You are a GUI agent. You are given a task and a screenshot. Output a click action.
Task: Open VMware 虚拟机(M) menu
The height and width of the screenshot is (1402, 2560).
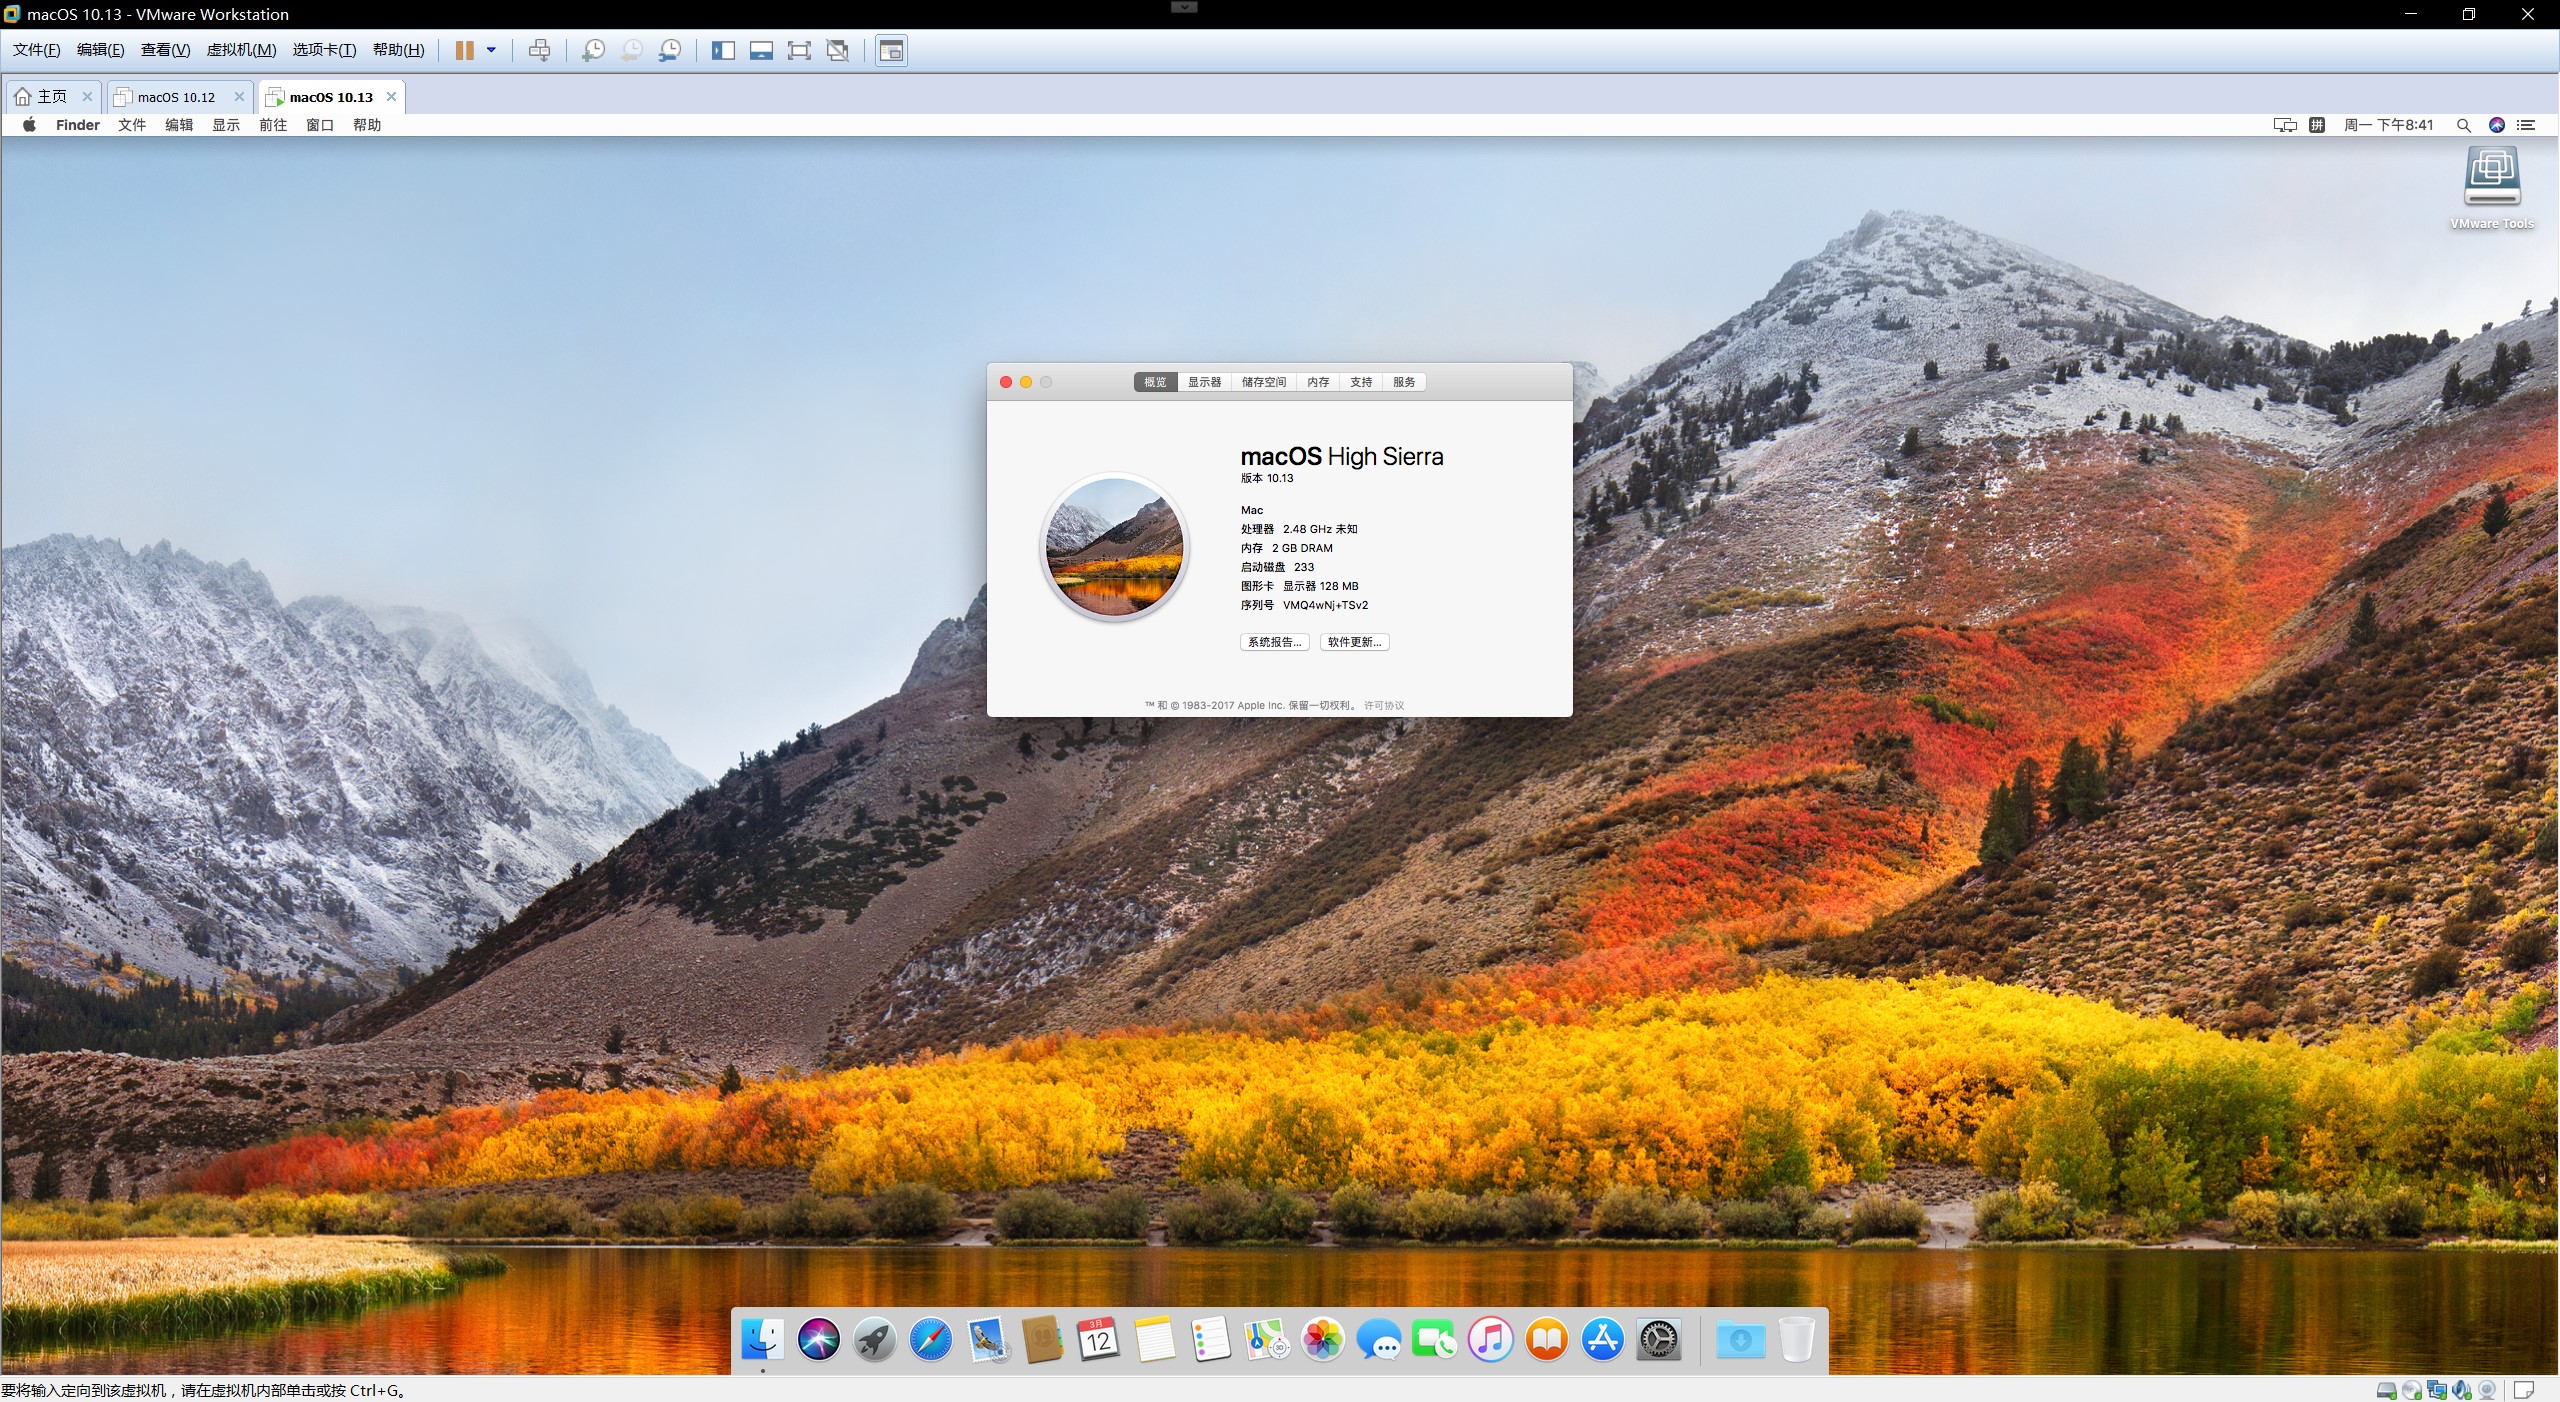[x=241, y=50]
